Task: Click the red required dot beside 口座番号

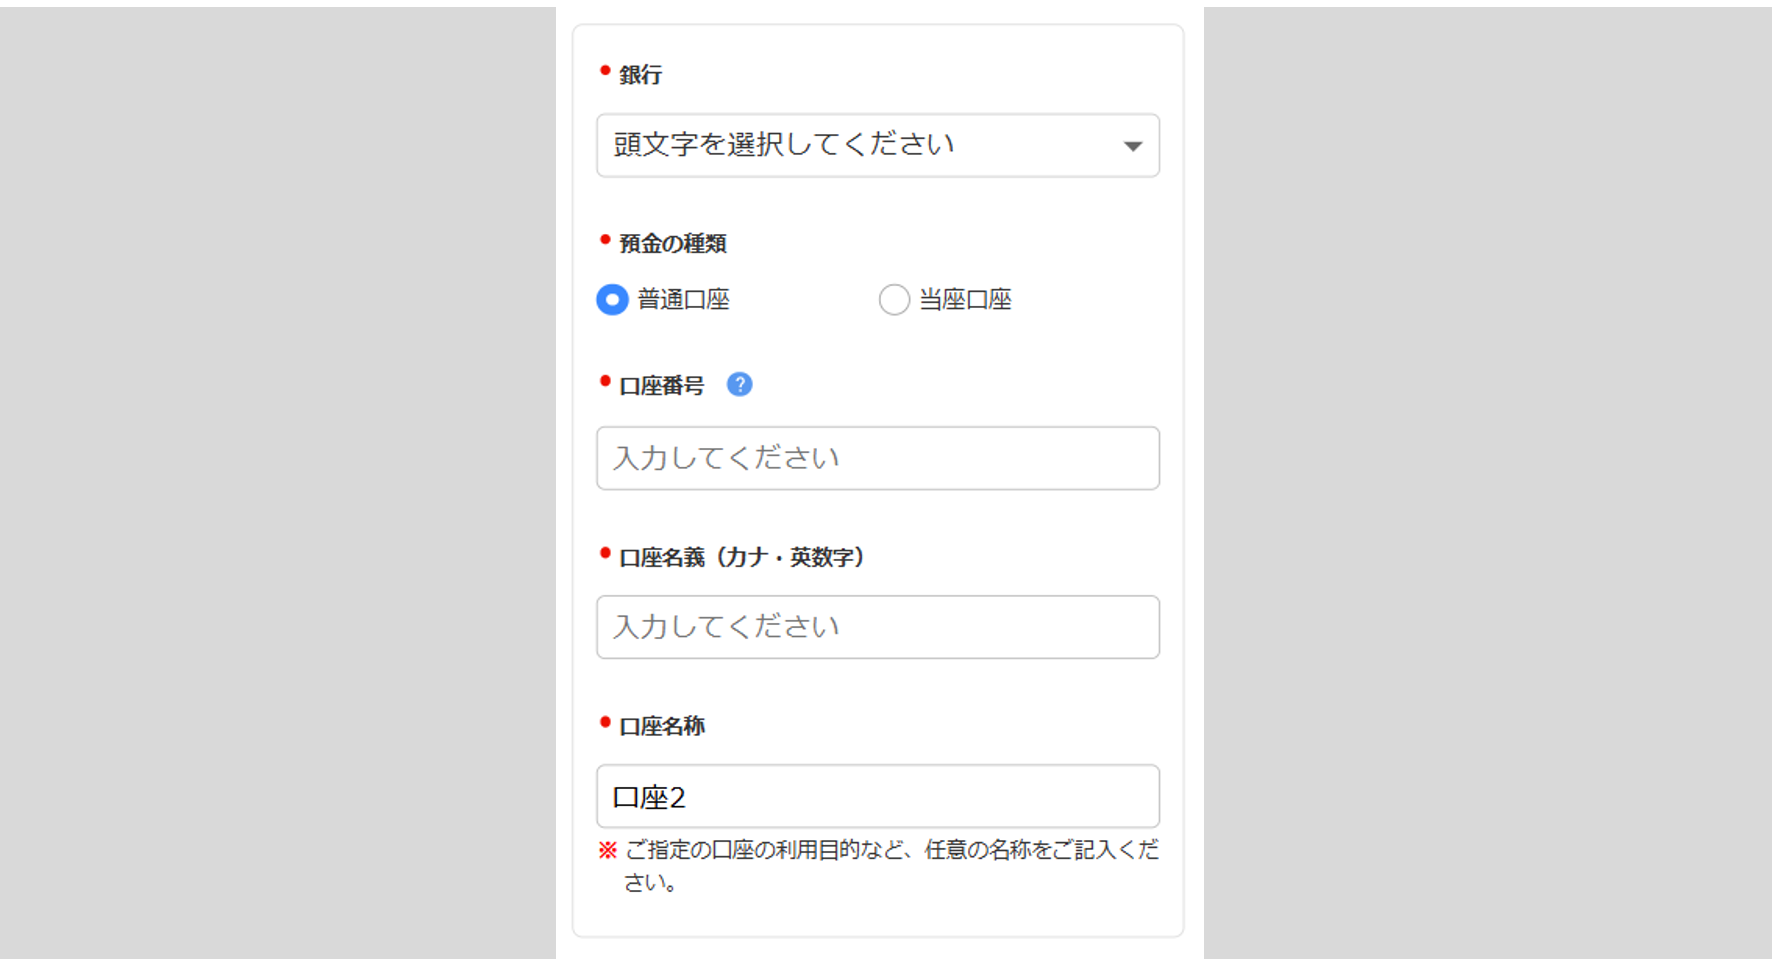Action: [x=605, y=381]
